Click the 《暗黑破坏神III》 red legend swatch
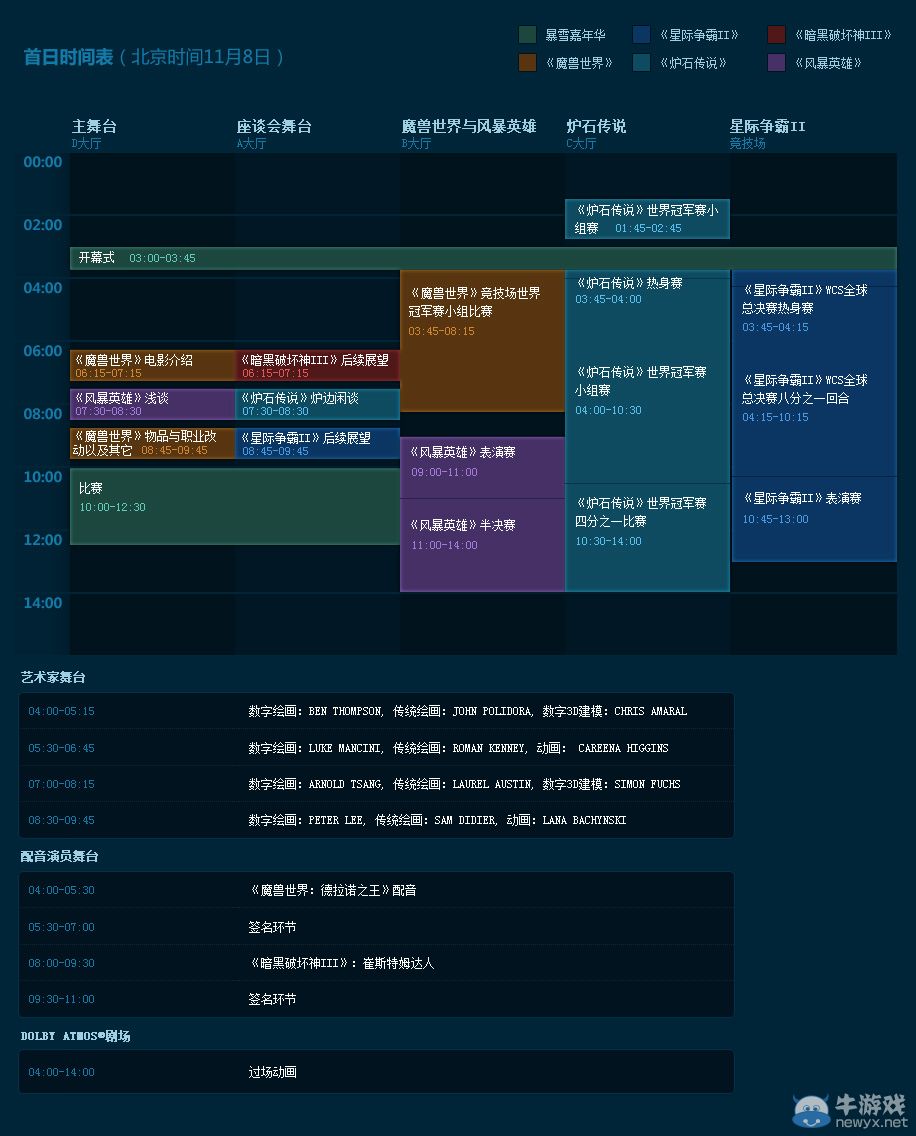 (776, 35)
